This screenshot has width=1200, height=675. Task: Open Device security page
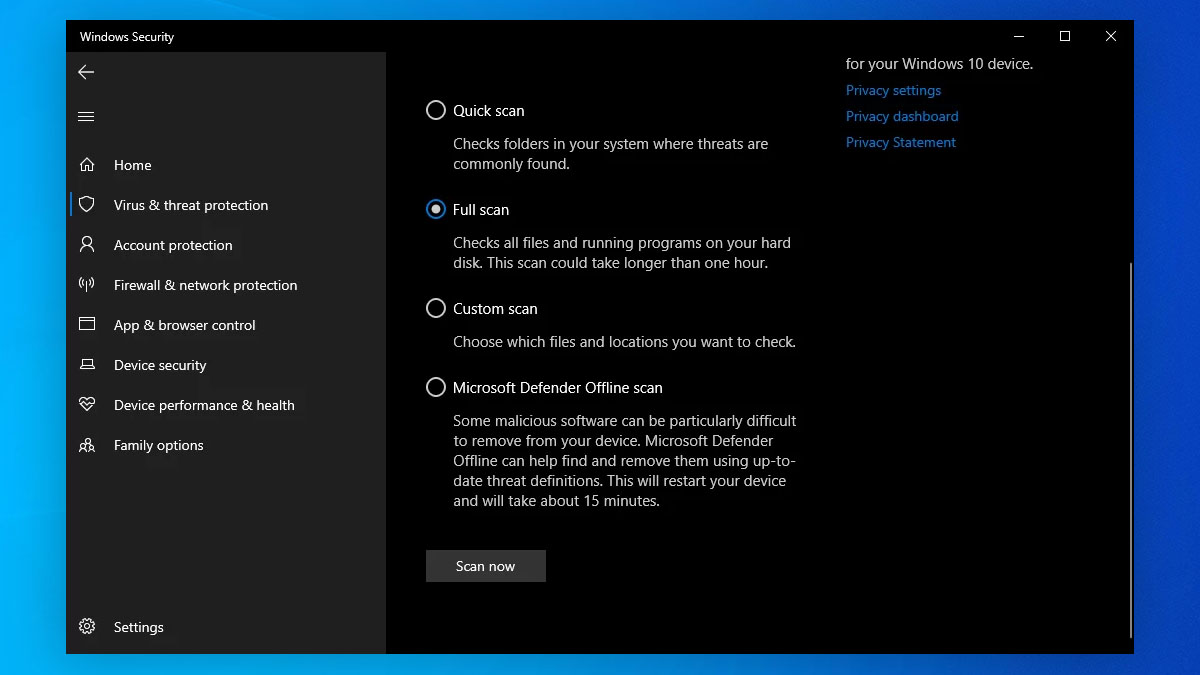pyautogui.click(x=226, y=365)
